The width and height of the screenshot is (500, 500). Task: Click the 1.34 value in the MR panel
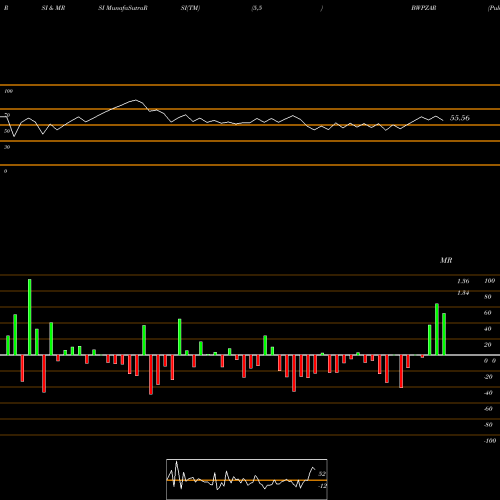(463, 293)
